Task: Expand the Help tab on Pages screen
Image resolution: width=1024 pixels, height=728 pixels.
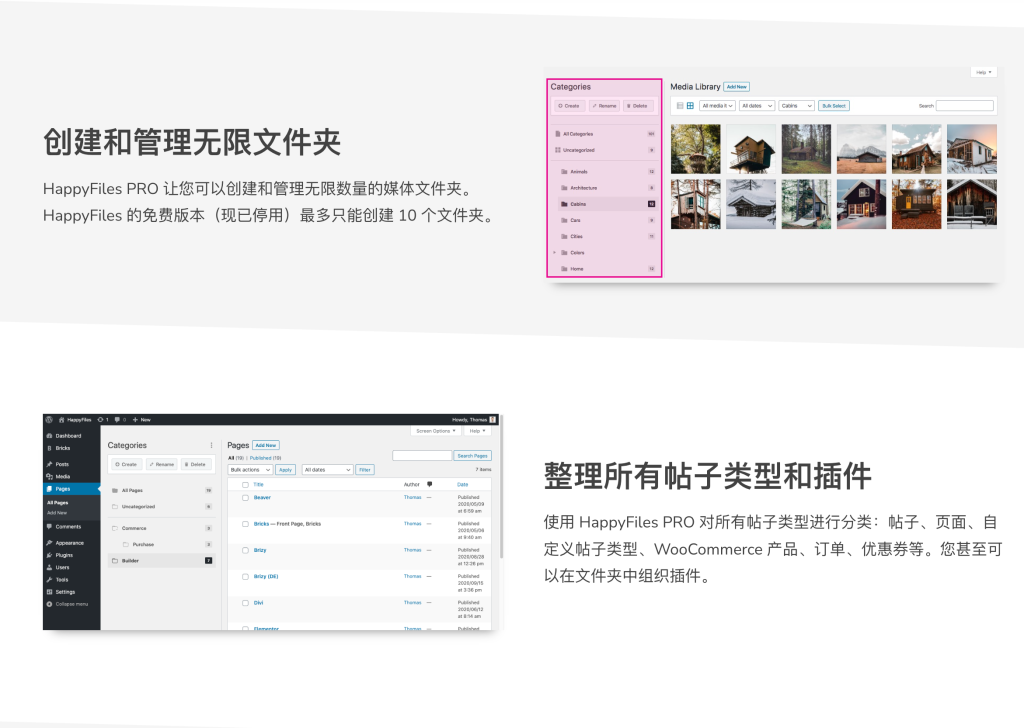Action: click(477, 431)
